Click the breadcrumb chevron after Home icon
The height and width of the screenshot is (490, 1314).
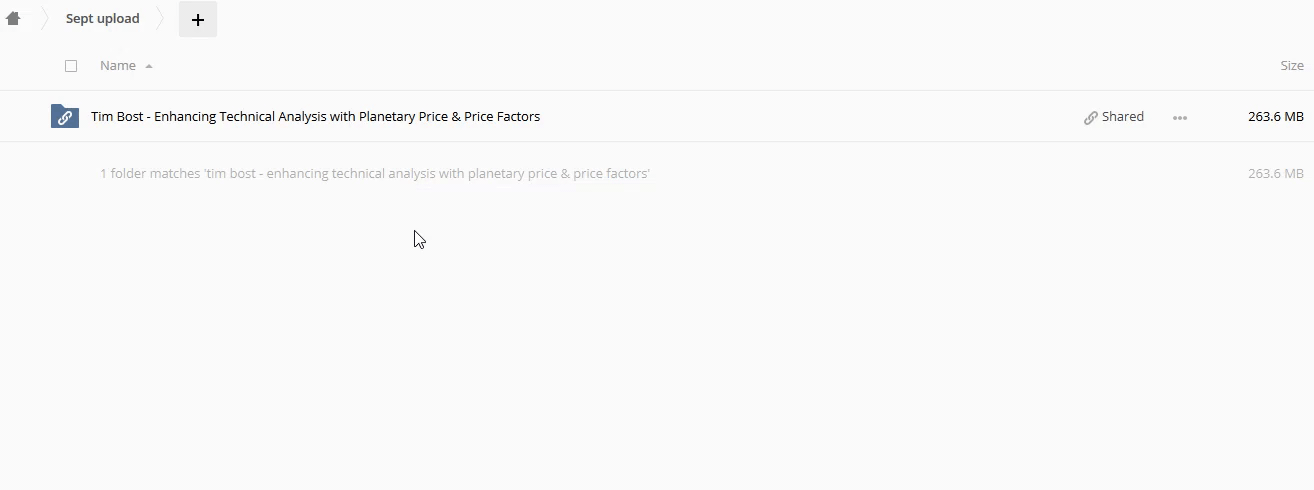coord(44,18)
